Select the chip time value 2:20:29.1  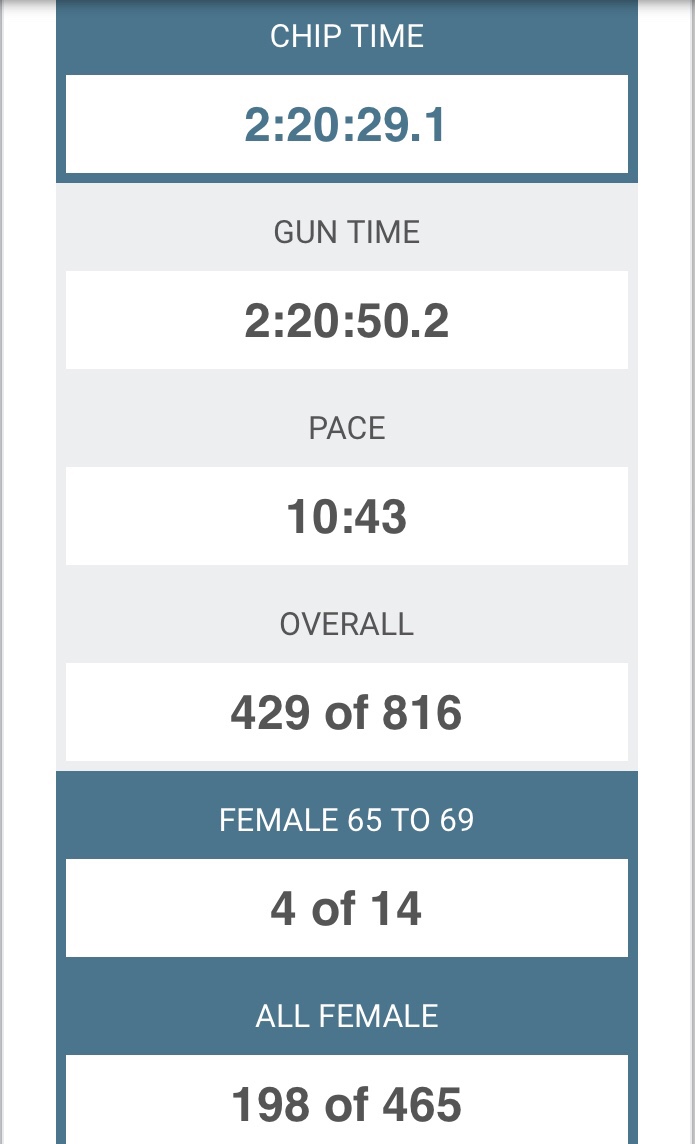tap(346, 126)
